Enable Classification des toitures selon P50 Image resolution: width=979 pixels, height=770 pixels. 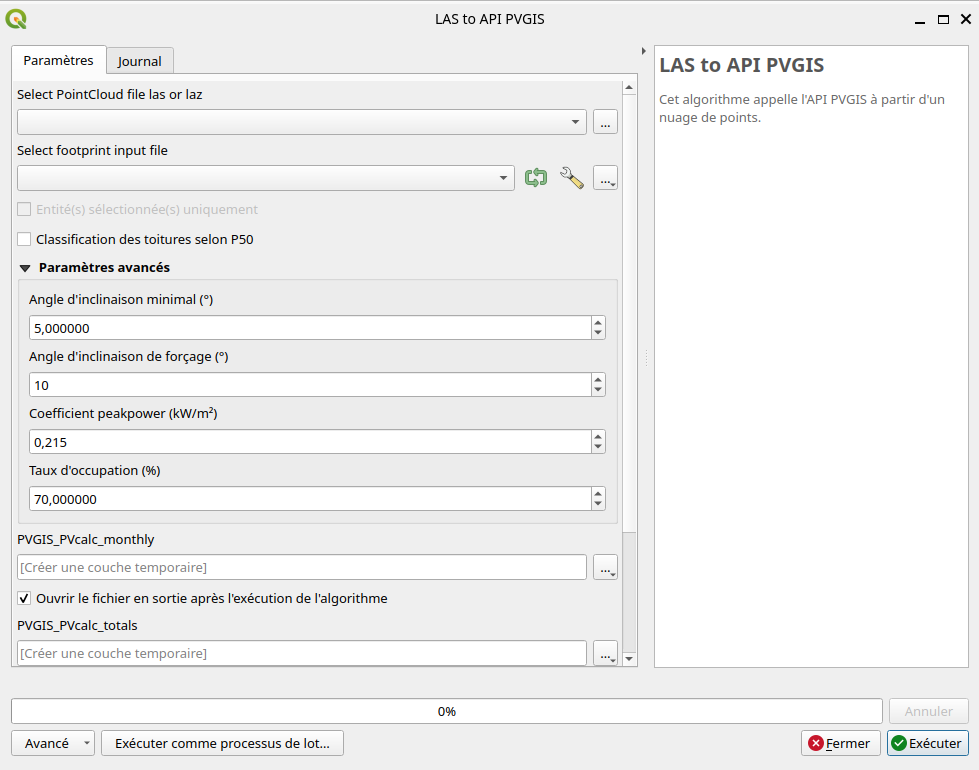point(24,239)
